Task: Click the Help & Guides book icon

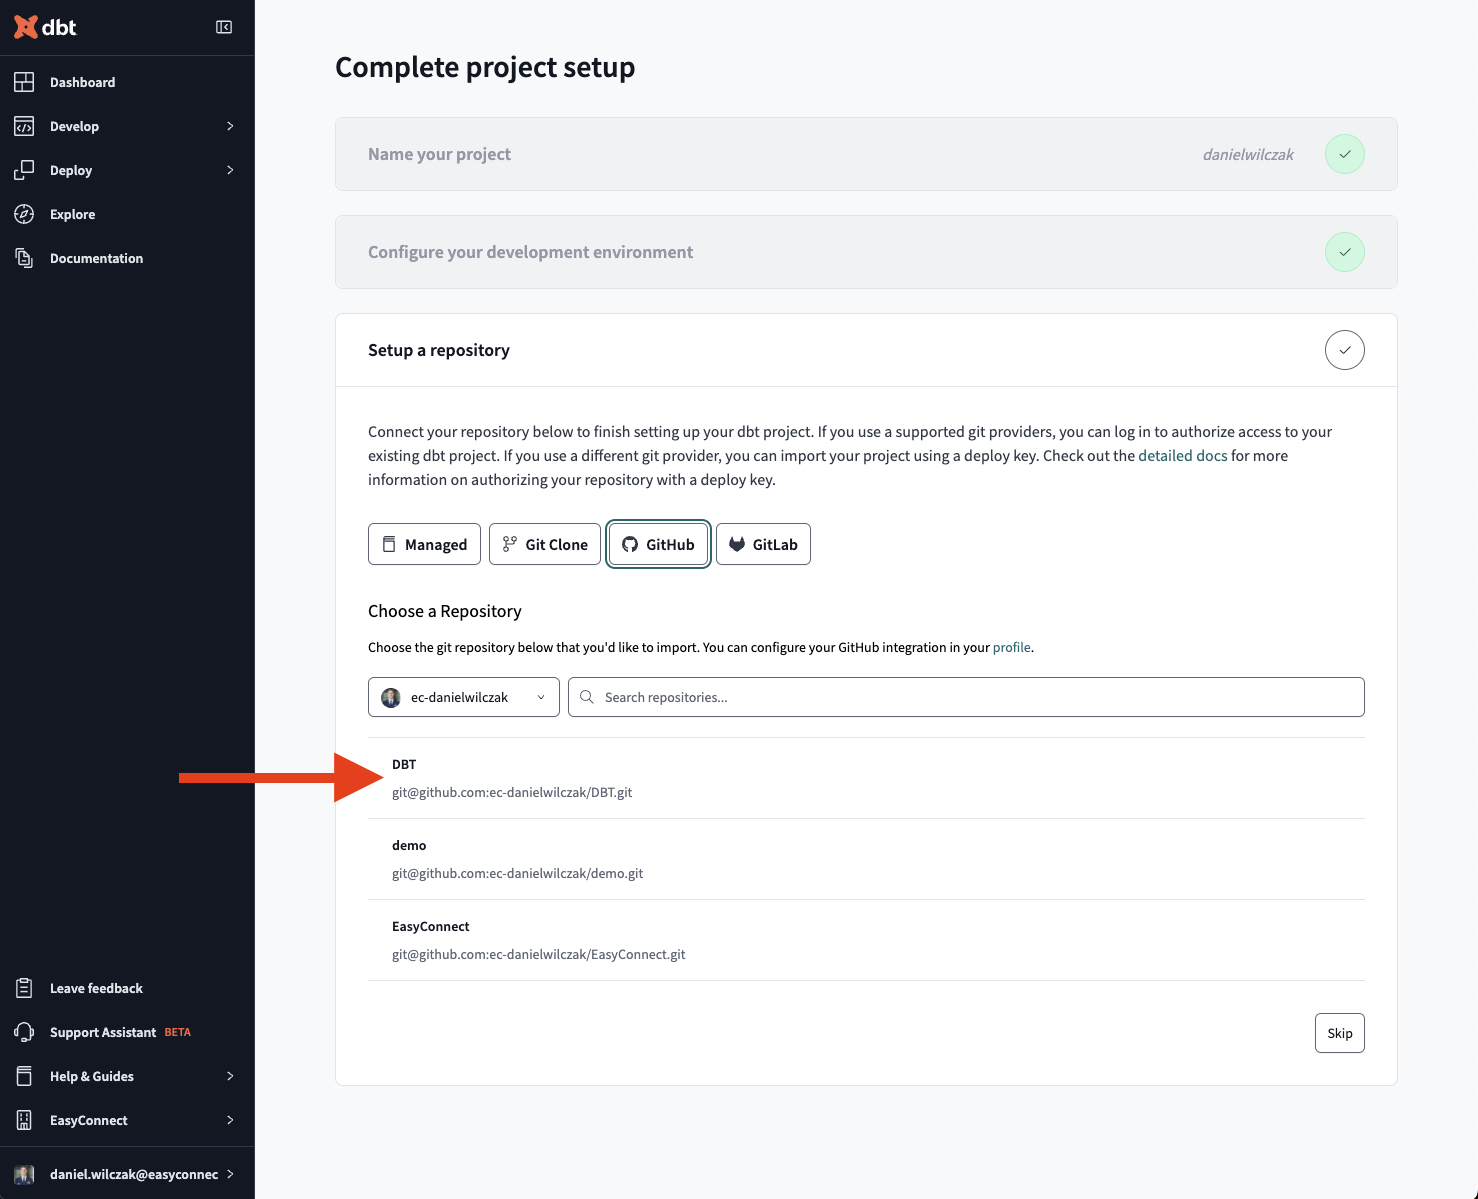Action: (x=24, y=1076)
